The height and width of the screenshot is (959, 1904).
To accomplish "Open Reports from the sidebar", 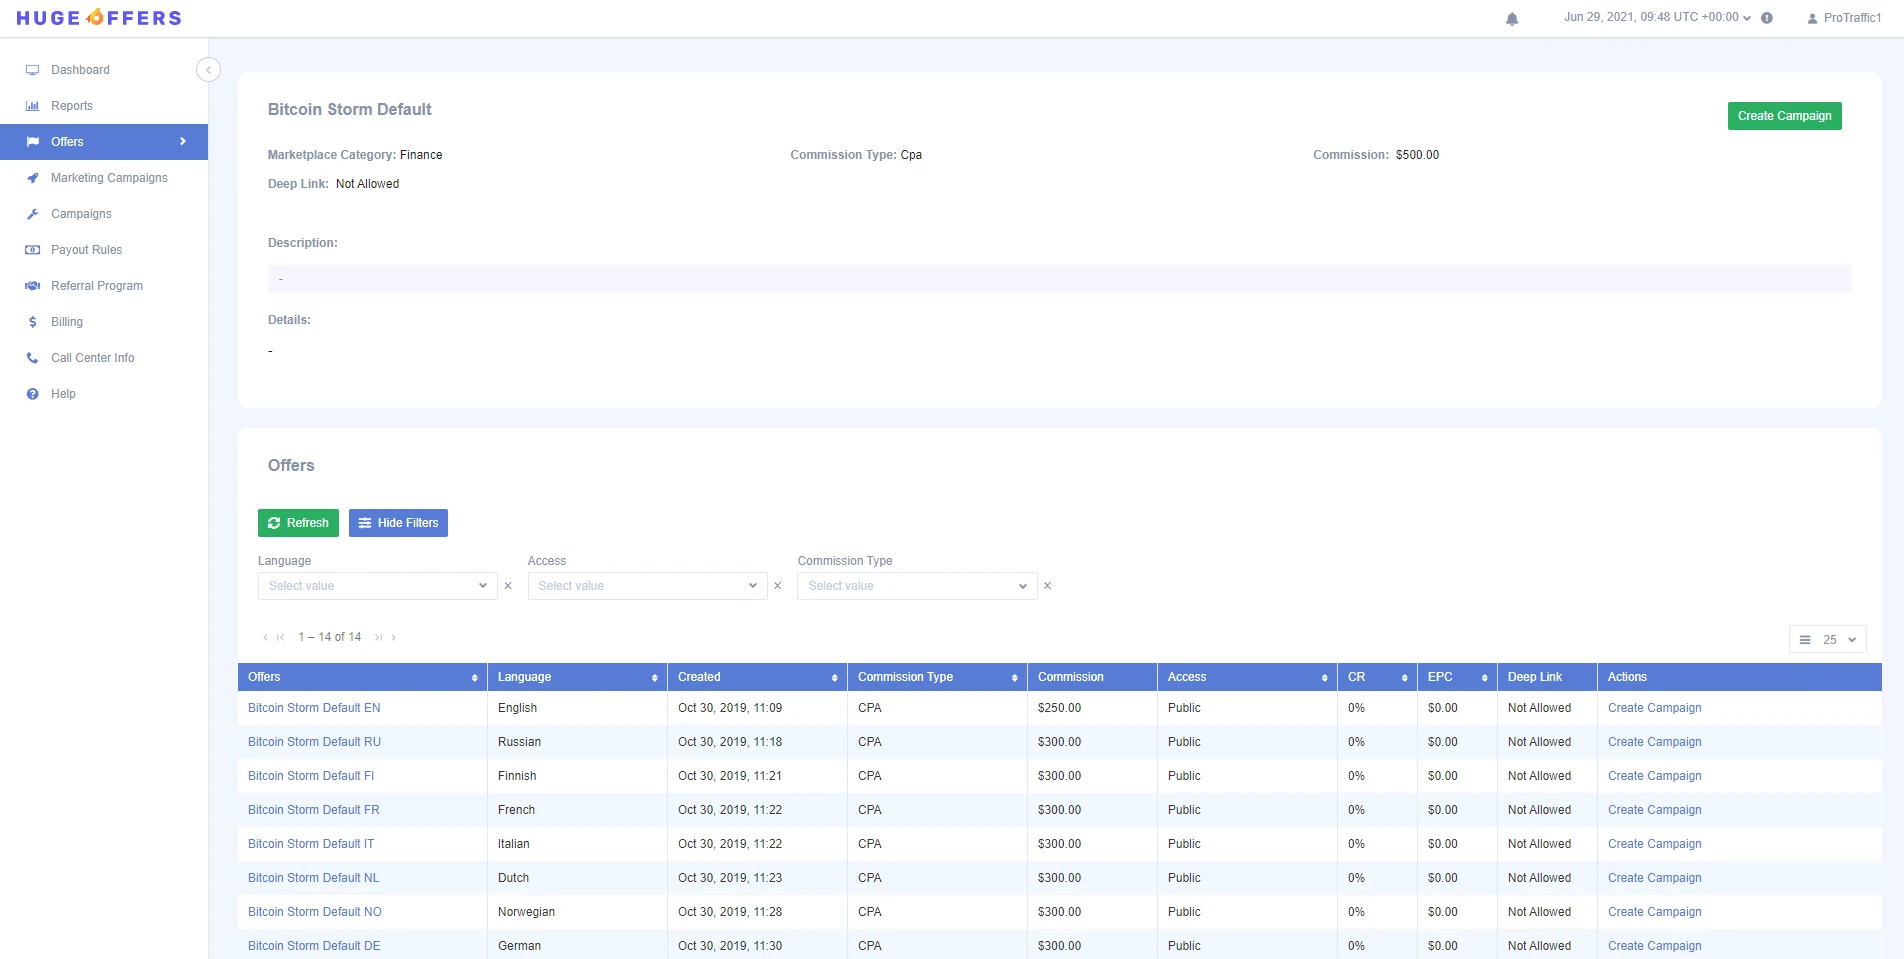I will 72,106.
